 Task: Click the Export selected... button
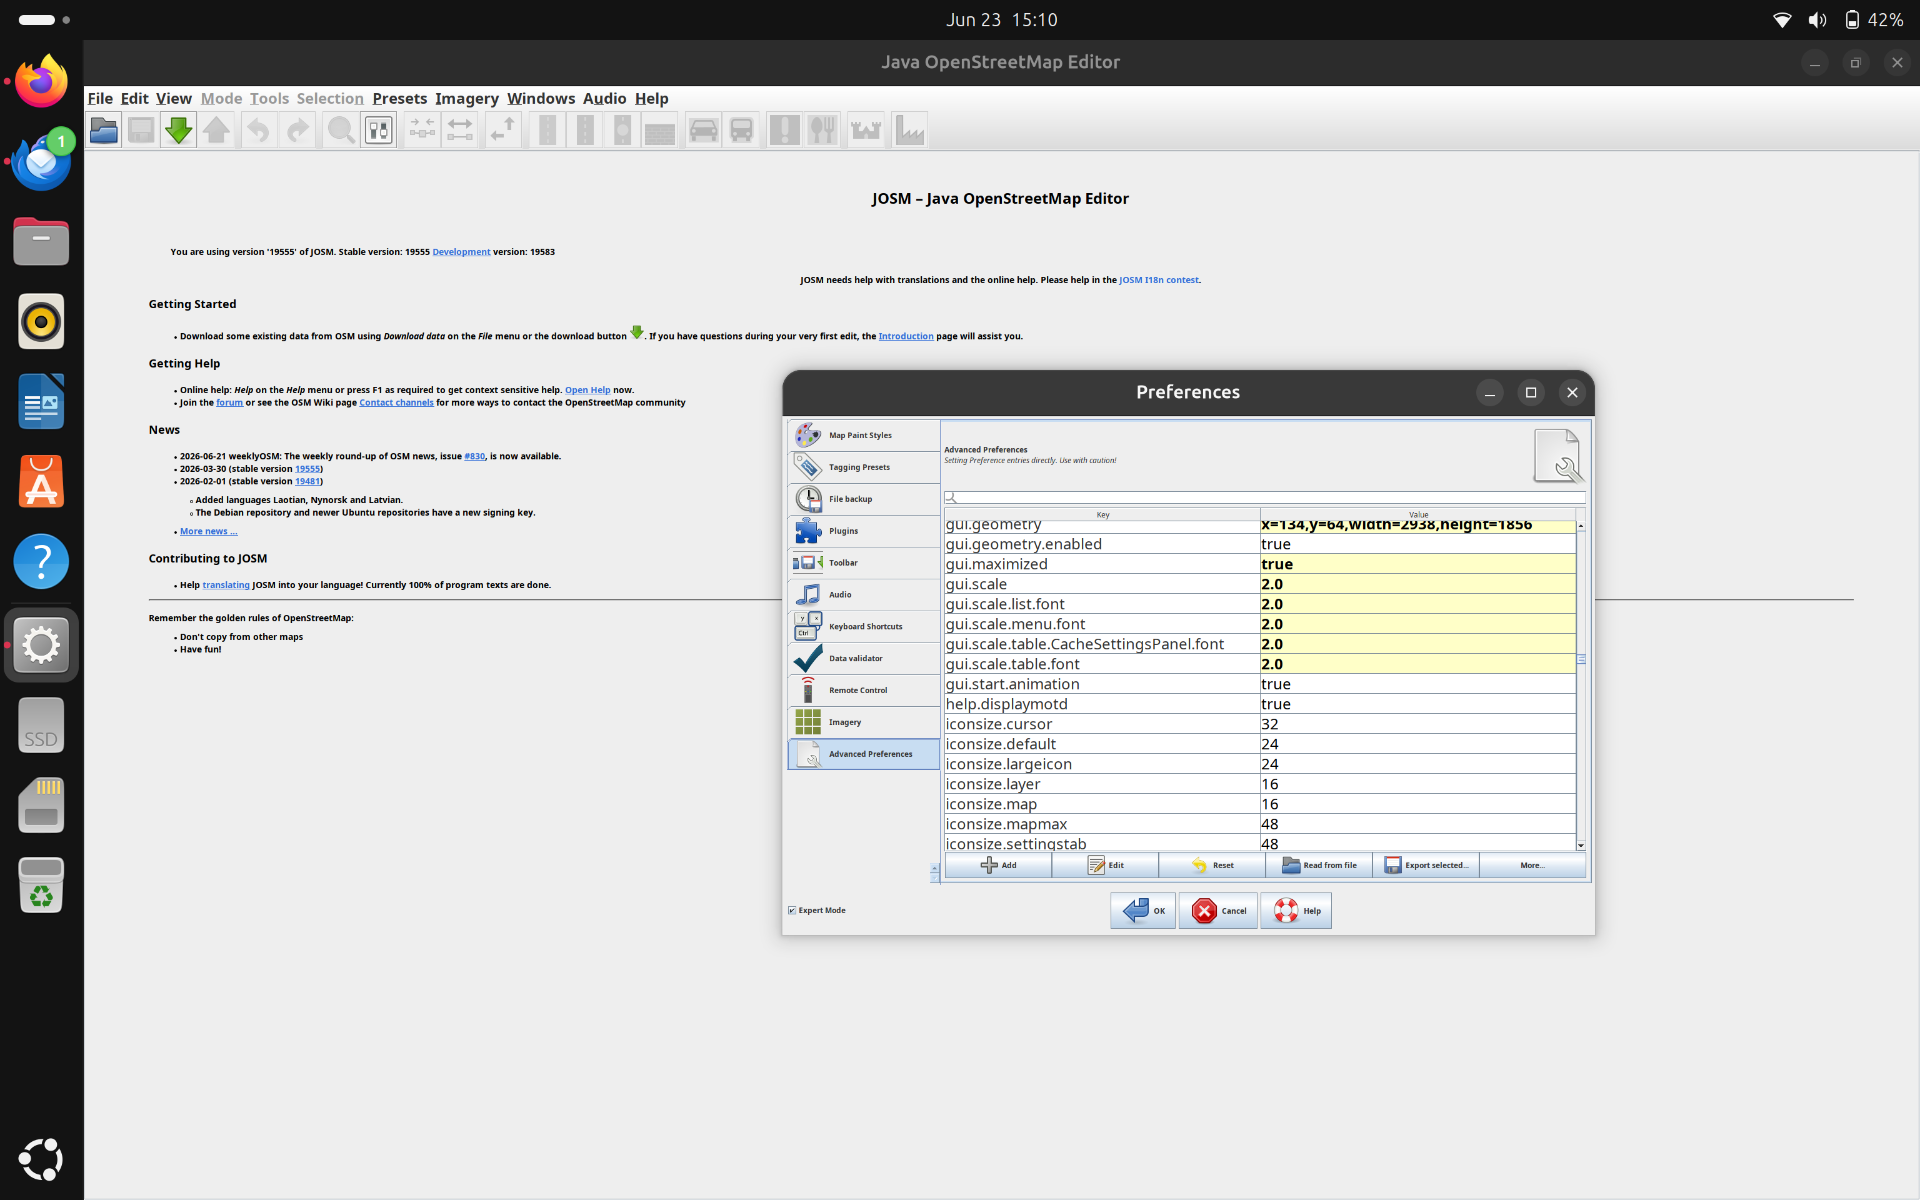click(1426, 865)
